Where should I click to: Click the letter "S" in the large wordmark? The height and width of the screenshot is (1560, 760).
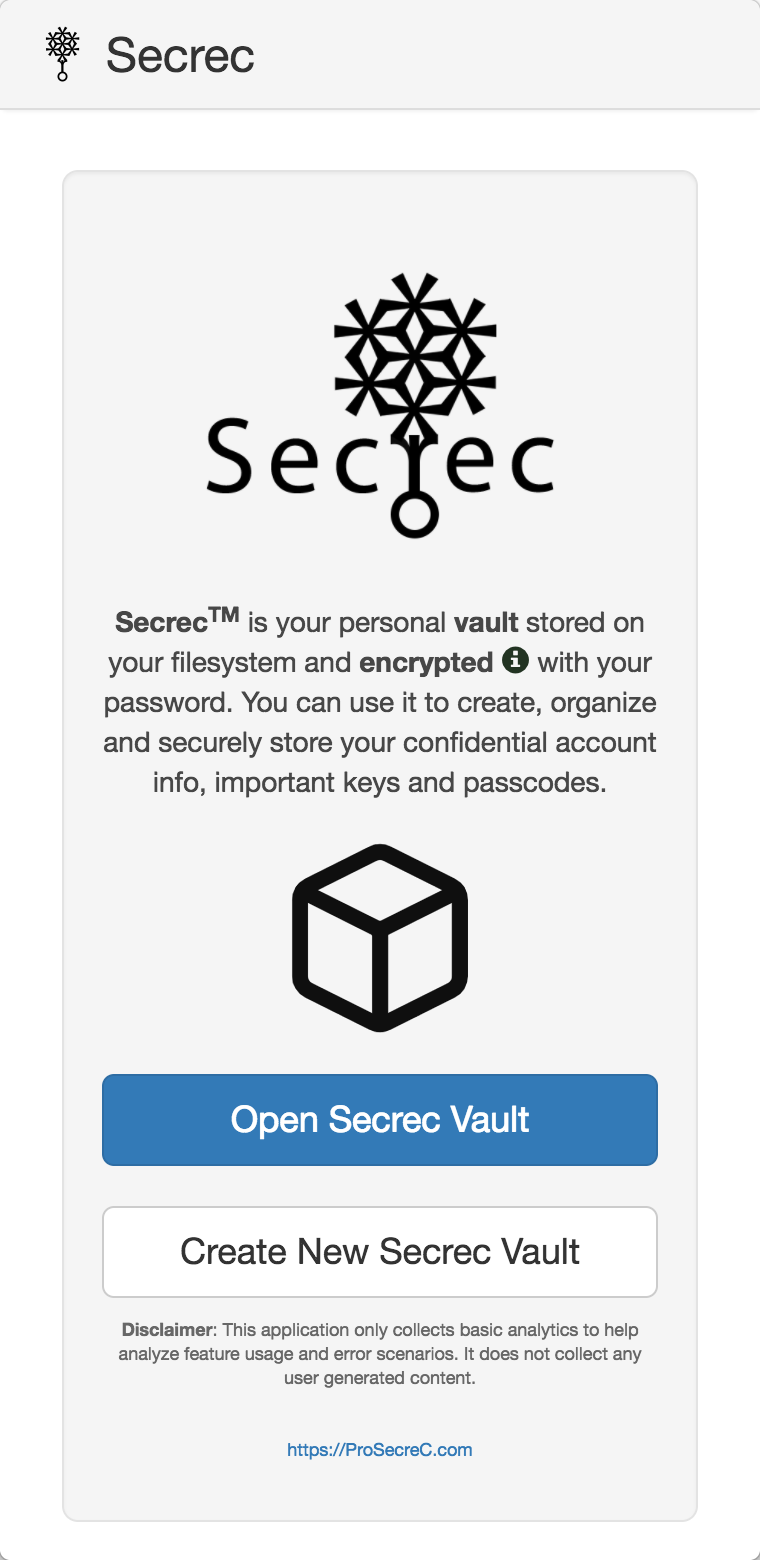(234, 456)
